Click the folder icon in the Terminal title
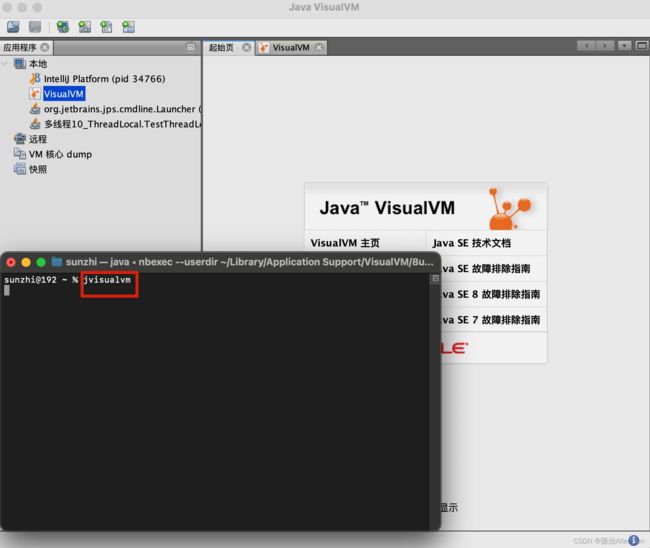The image size is (650, 548). point(57,262)
